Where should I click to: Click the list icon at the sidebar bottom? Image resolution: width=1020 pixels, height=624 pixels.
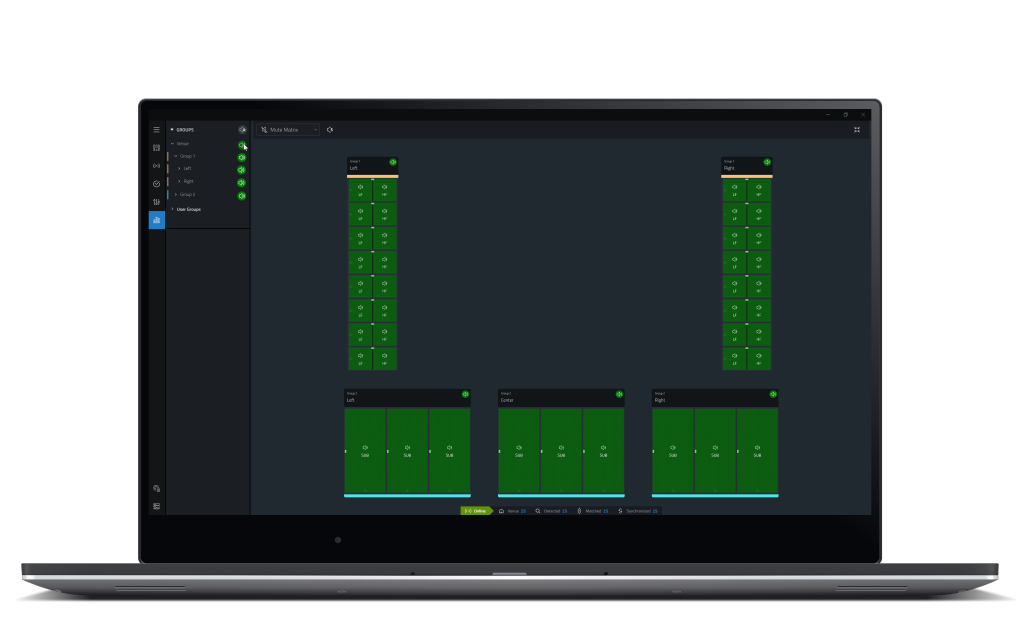tap(156, 506)
